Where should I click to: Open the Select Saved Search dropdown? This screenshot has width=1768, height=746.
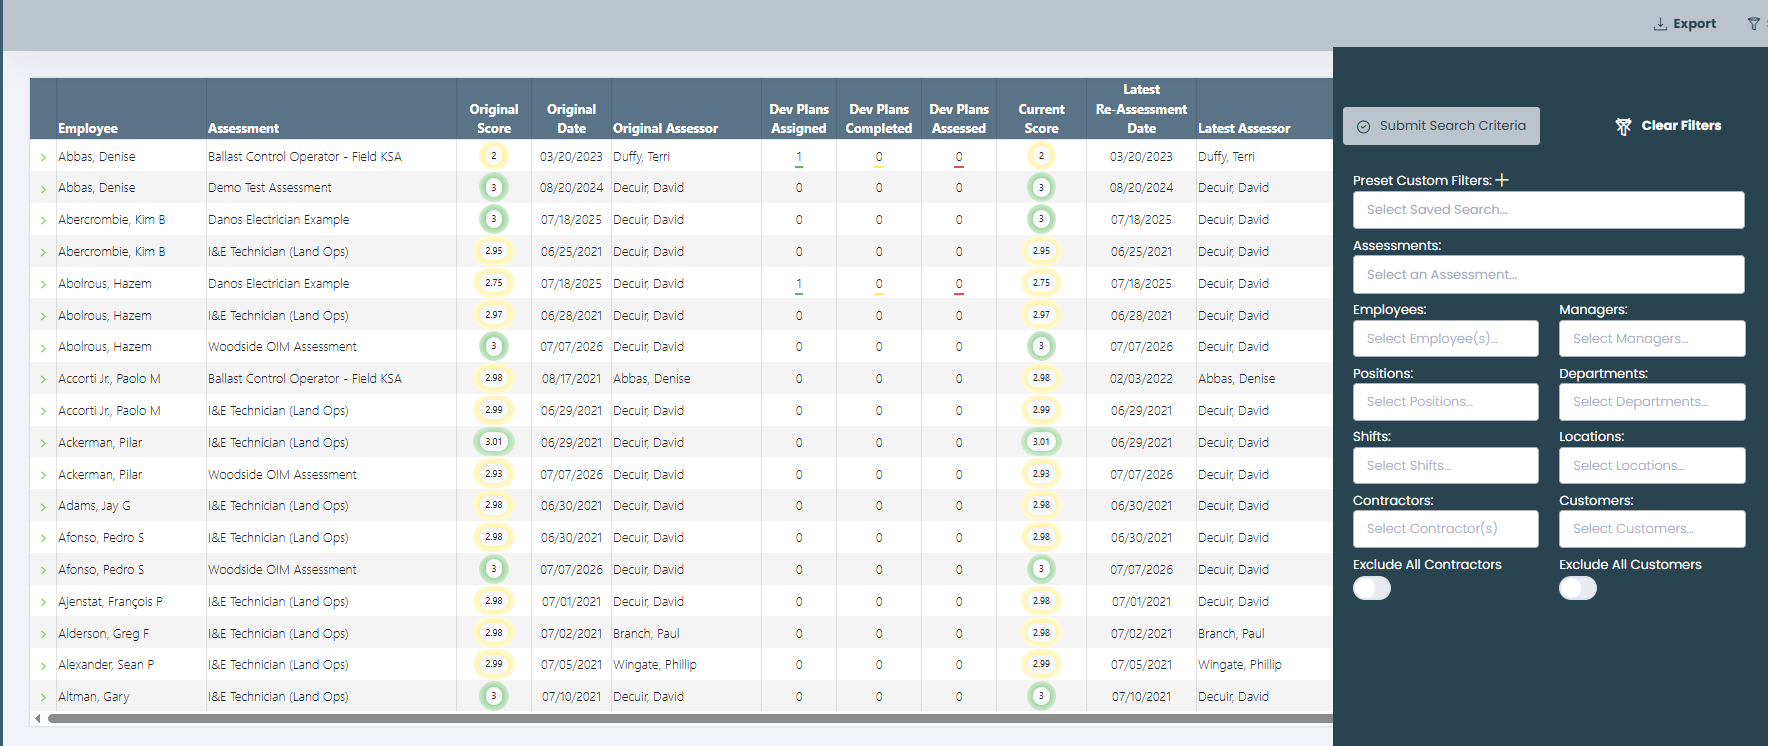[1548, 210]
